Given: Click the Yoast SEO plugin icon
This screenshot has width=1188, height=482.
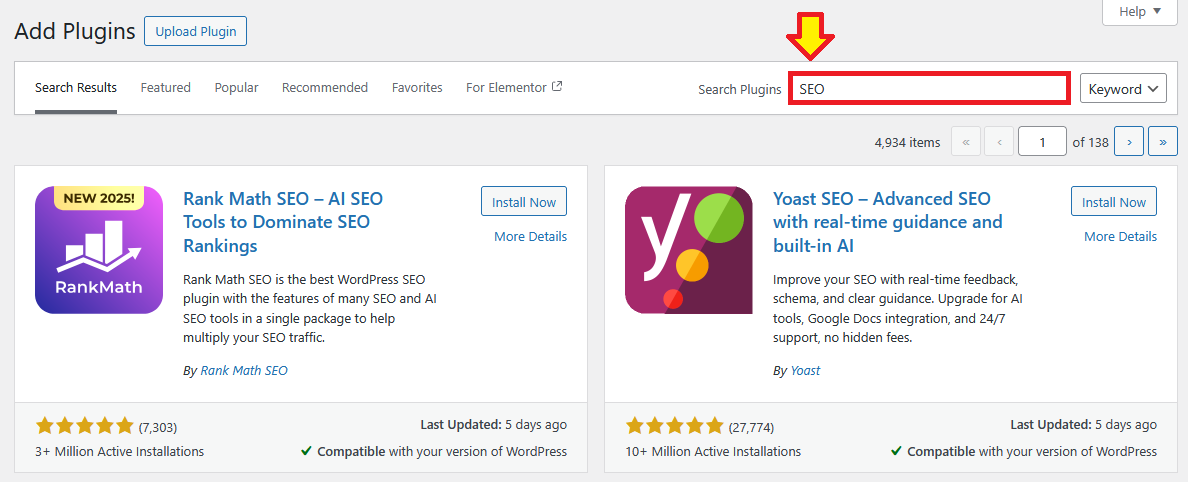Looking at the screenshot, I should pyautogui.click(x=689, y=250).
